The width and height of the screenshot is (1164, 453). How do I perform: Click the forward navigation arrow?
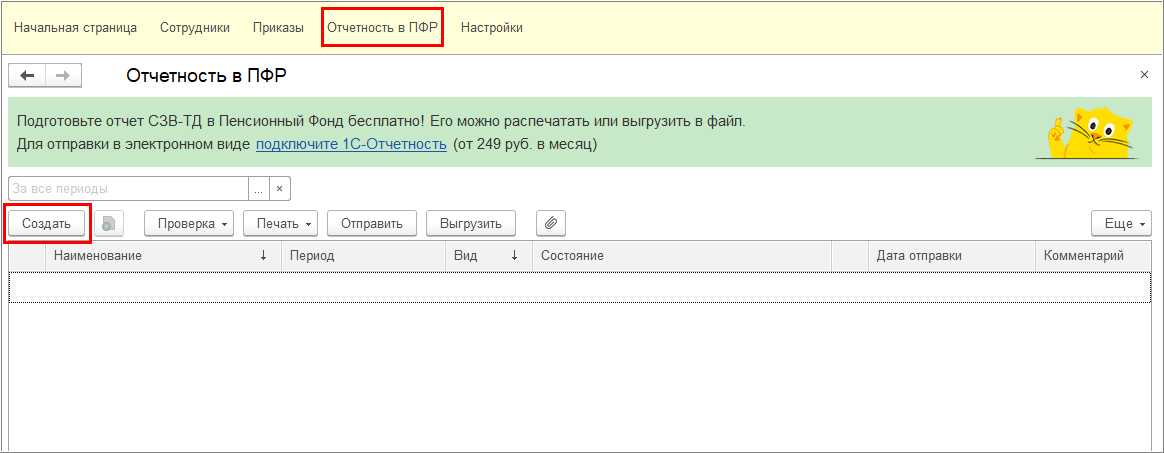[x=63, y=76]
